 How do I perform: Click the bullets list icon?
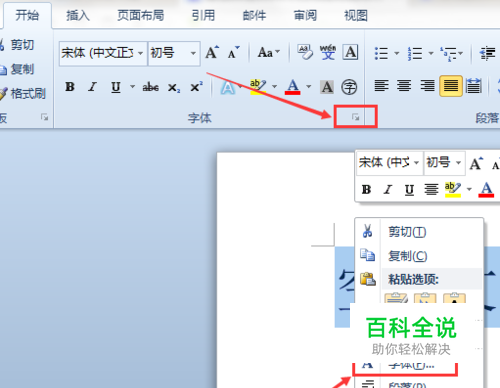point(381,53)
